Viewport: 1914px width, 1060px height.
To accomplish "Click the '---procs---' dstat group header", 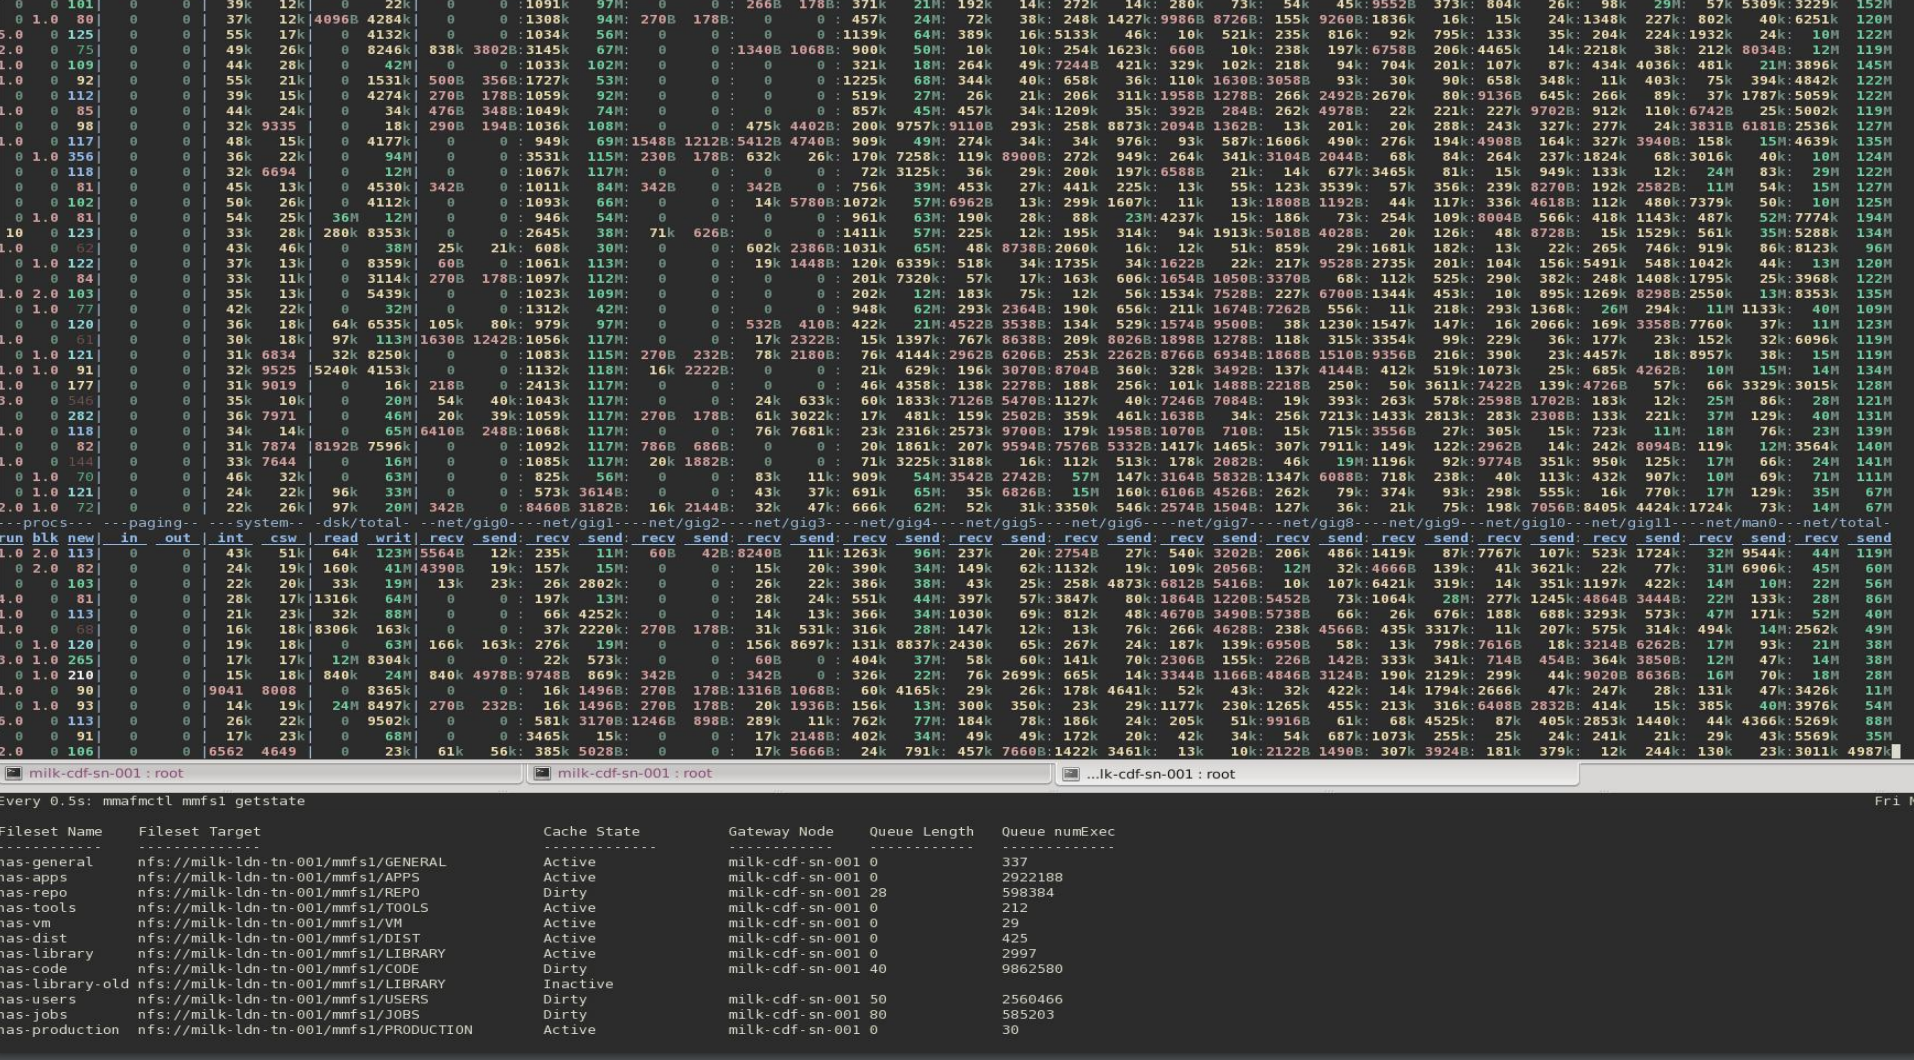I will 45,523.
